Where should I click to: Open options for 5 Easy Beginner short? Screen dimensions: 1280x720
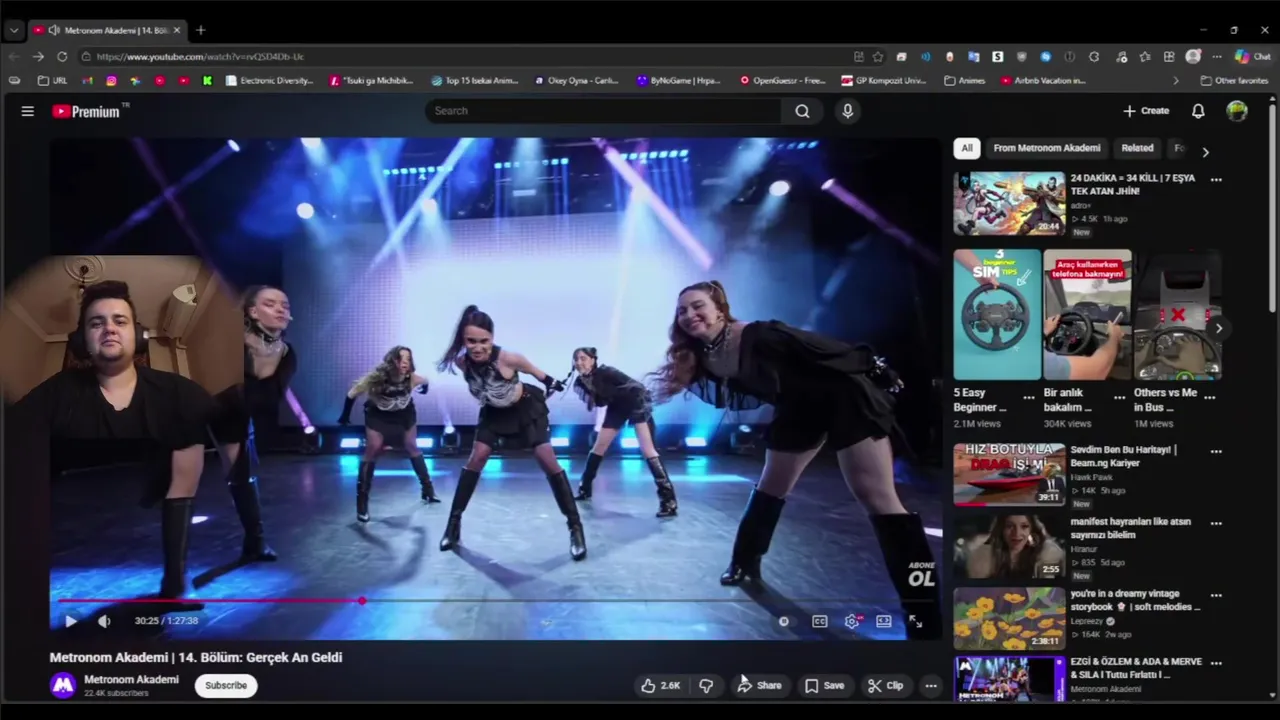coord(1030,397)
